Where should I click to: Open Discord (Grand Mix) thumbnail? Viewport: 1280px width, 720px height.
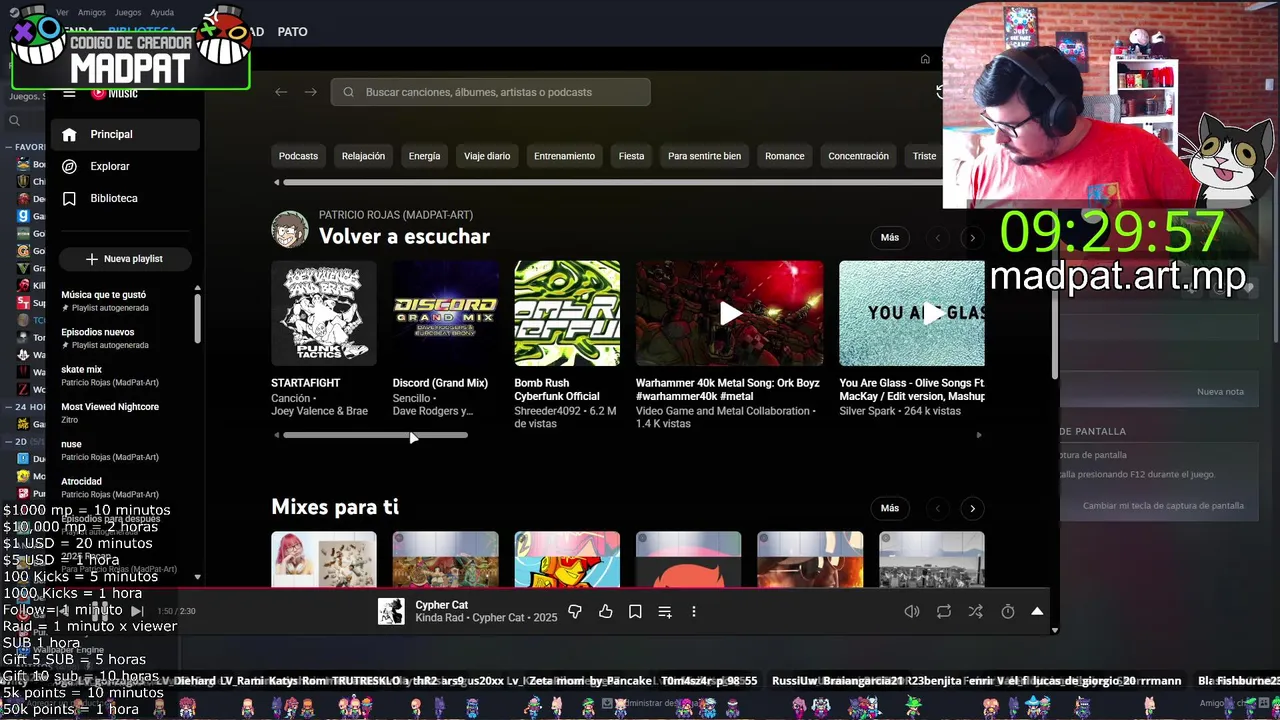445,313
